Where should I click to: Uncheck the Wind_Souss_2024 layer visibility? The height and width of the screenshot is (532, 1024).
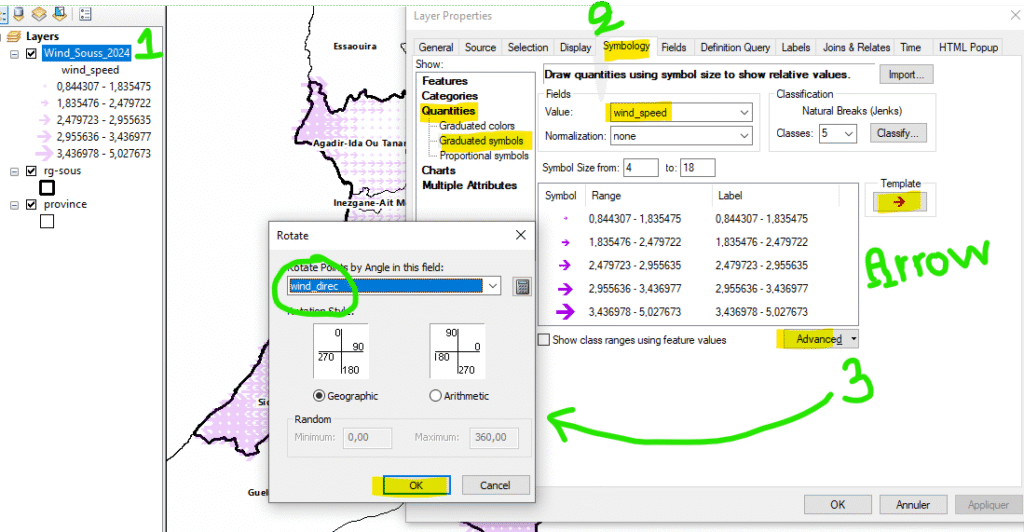tap(31, 53)
